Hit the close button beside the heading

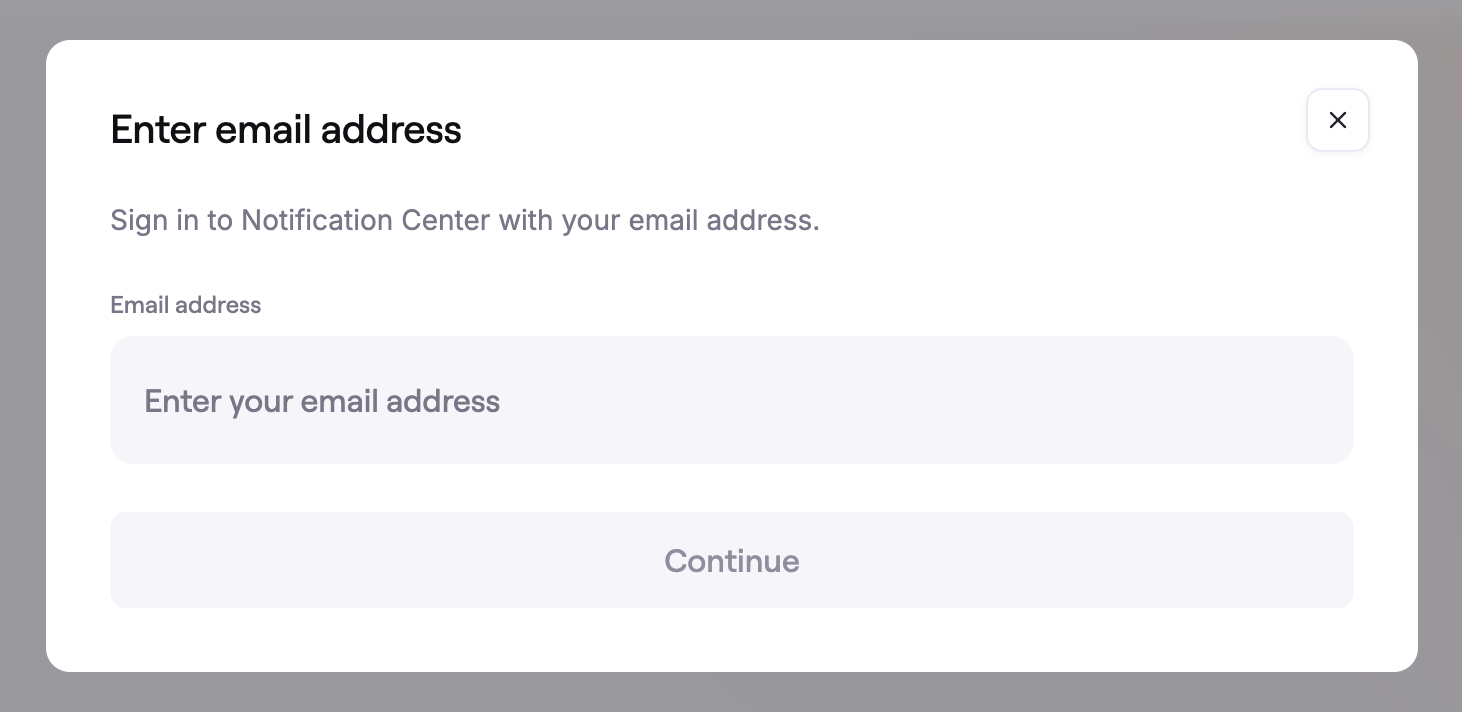[x=1337, y=120]
